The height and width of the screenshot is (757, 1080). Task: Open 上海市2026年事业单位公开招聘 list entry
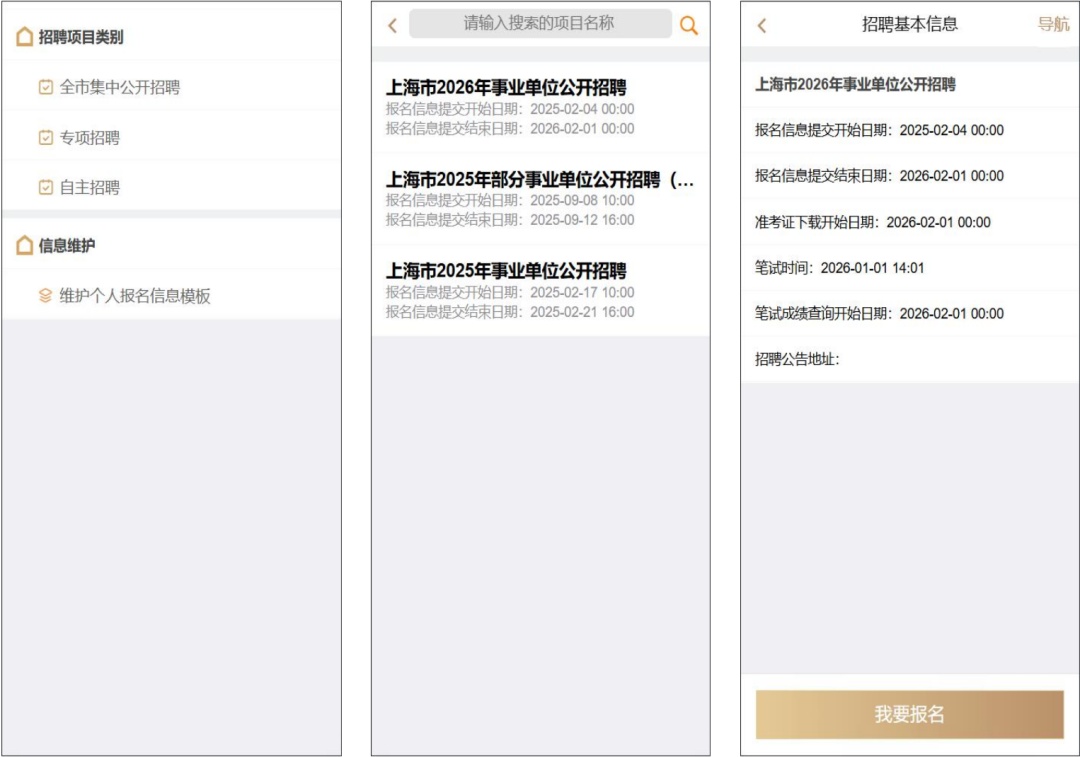tap(540, 107)
